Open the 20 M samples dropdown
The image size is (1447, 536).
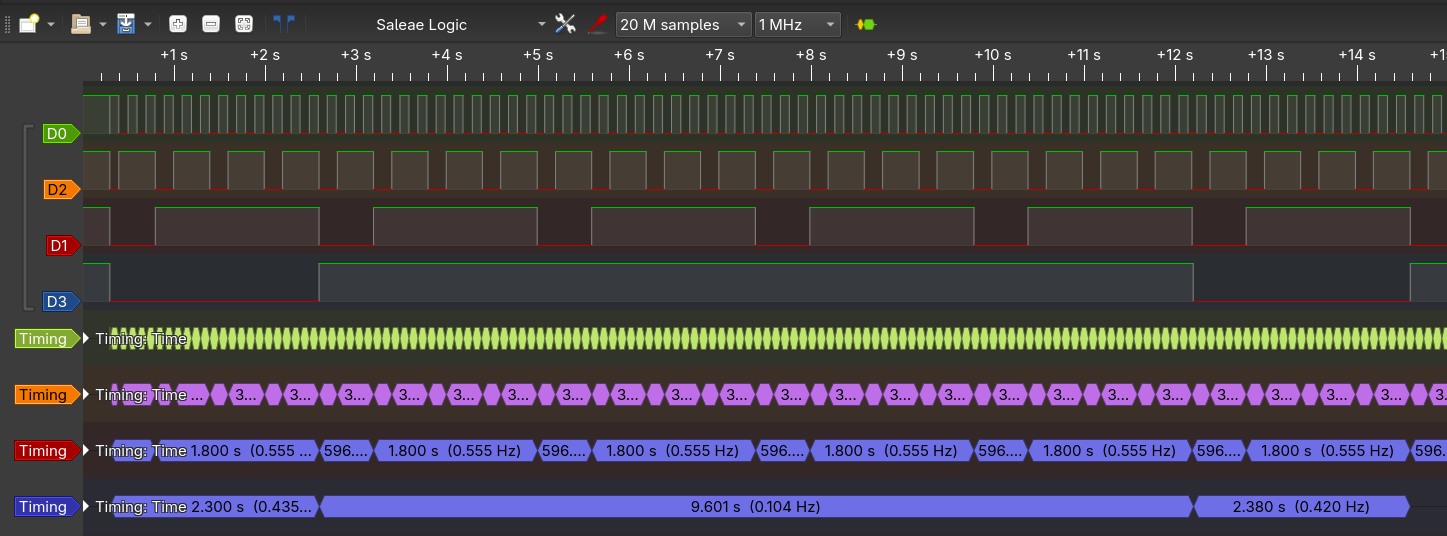[x=684, y=24]
